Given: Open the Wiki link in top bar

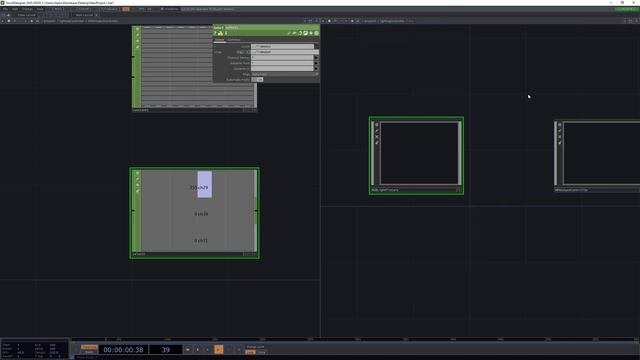Looking at the screenshot, I should [x=58, y=9].
